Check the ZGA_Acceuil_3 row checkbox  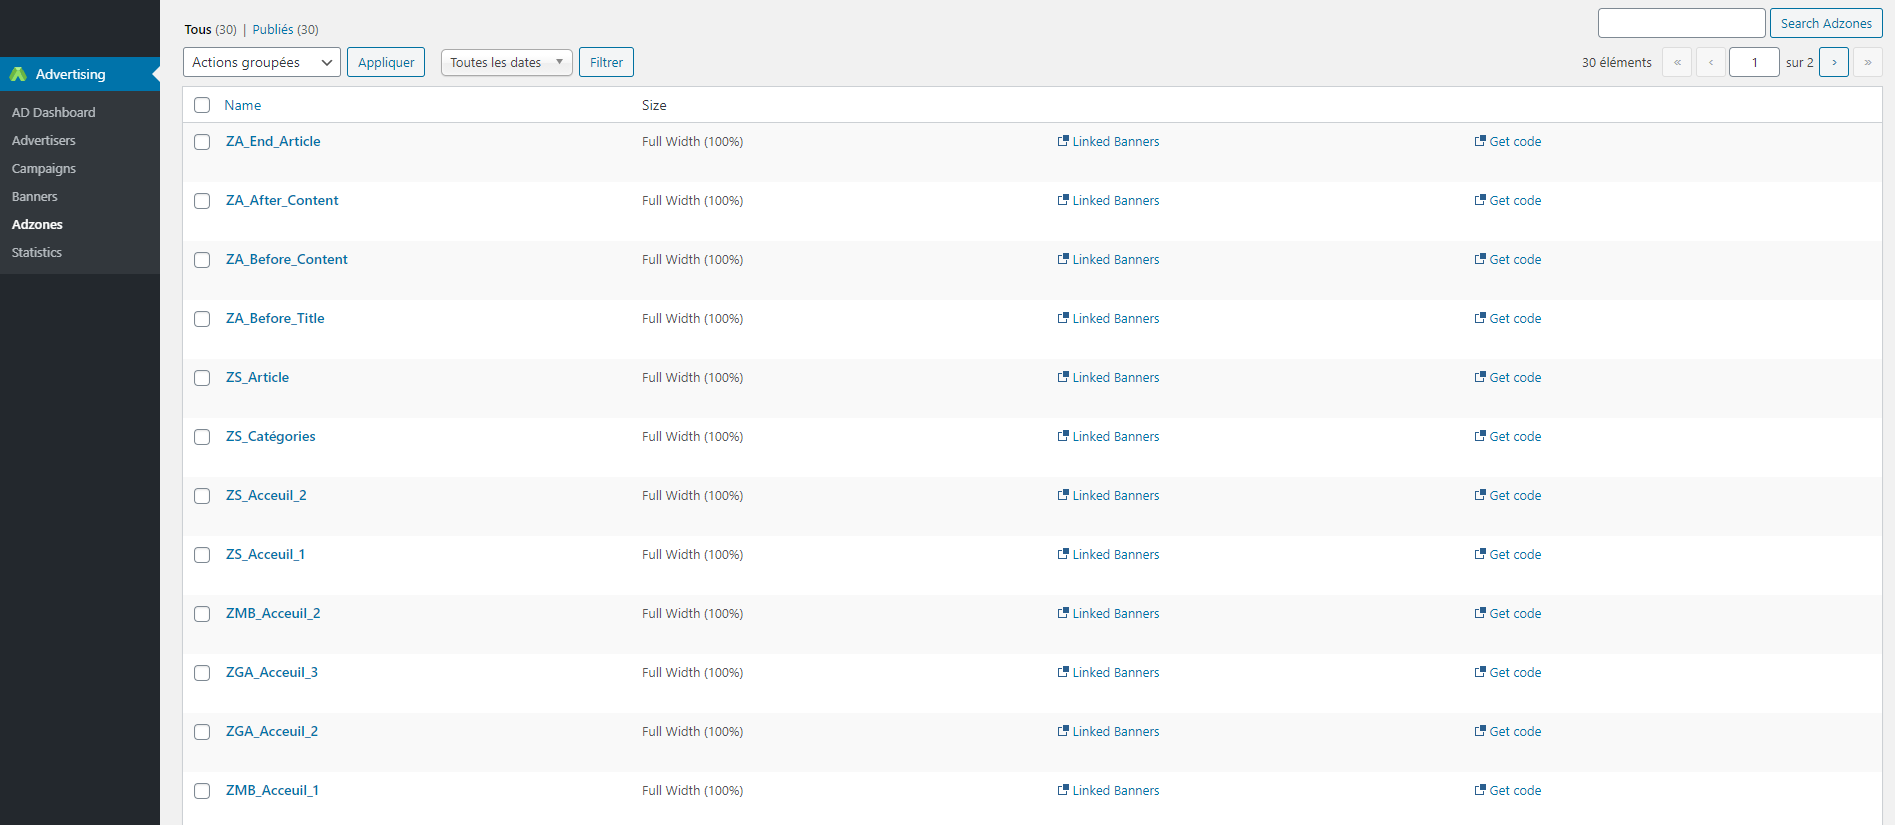(202, 673)
